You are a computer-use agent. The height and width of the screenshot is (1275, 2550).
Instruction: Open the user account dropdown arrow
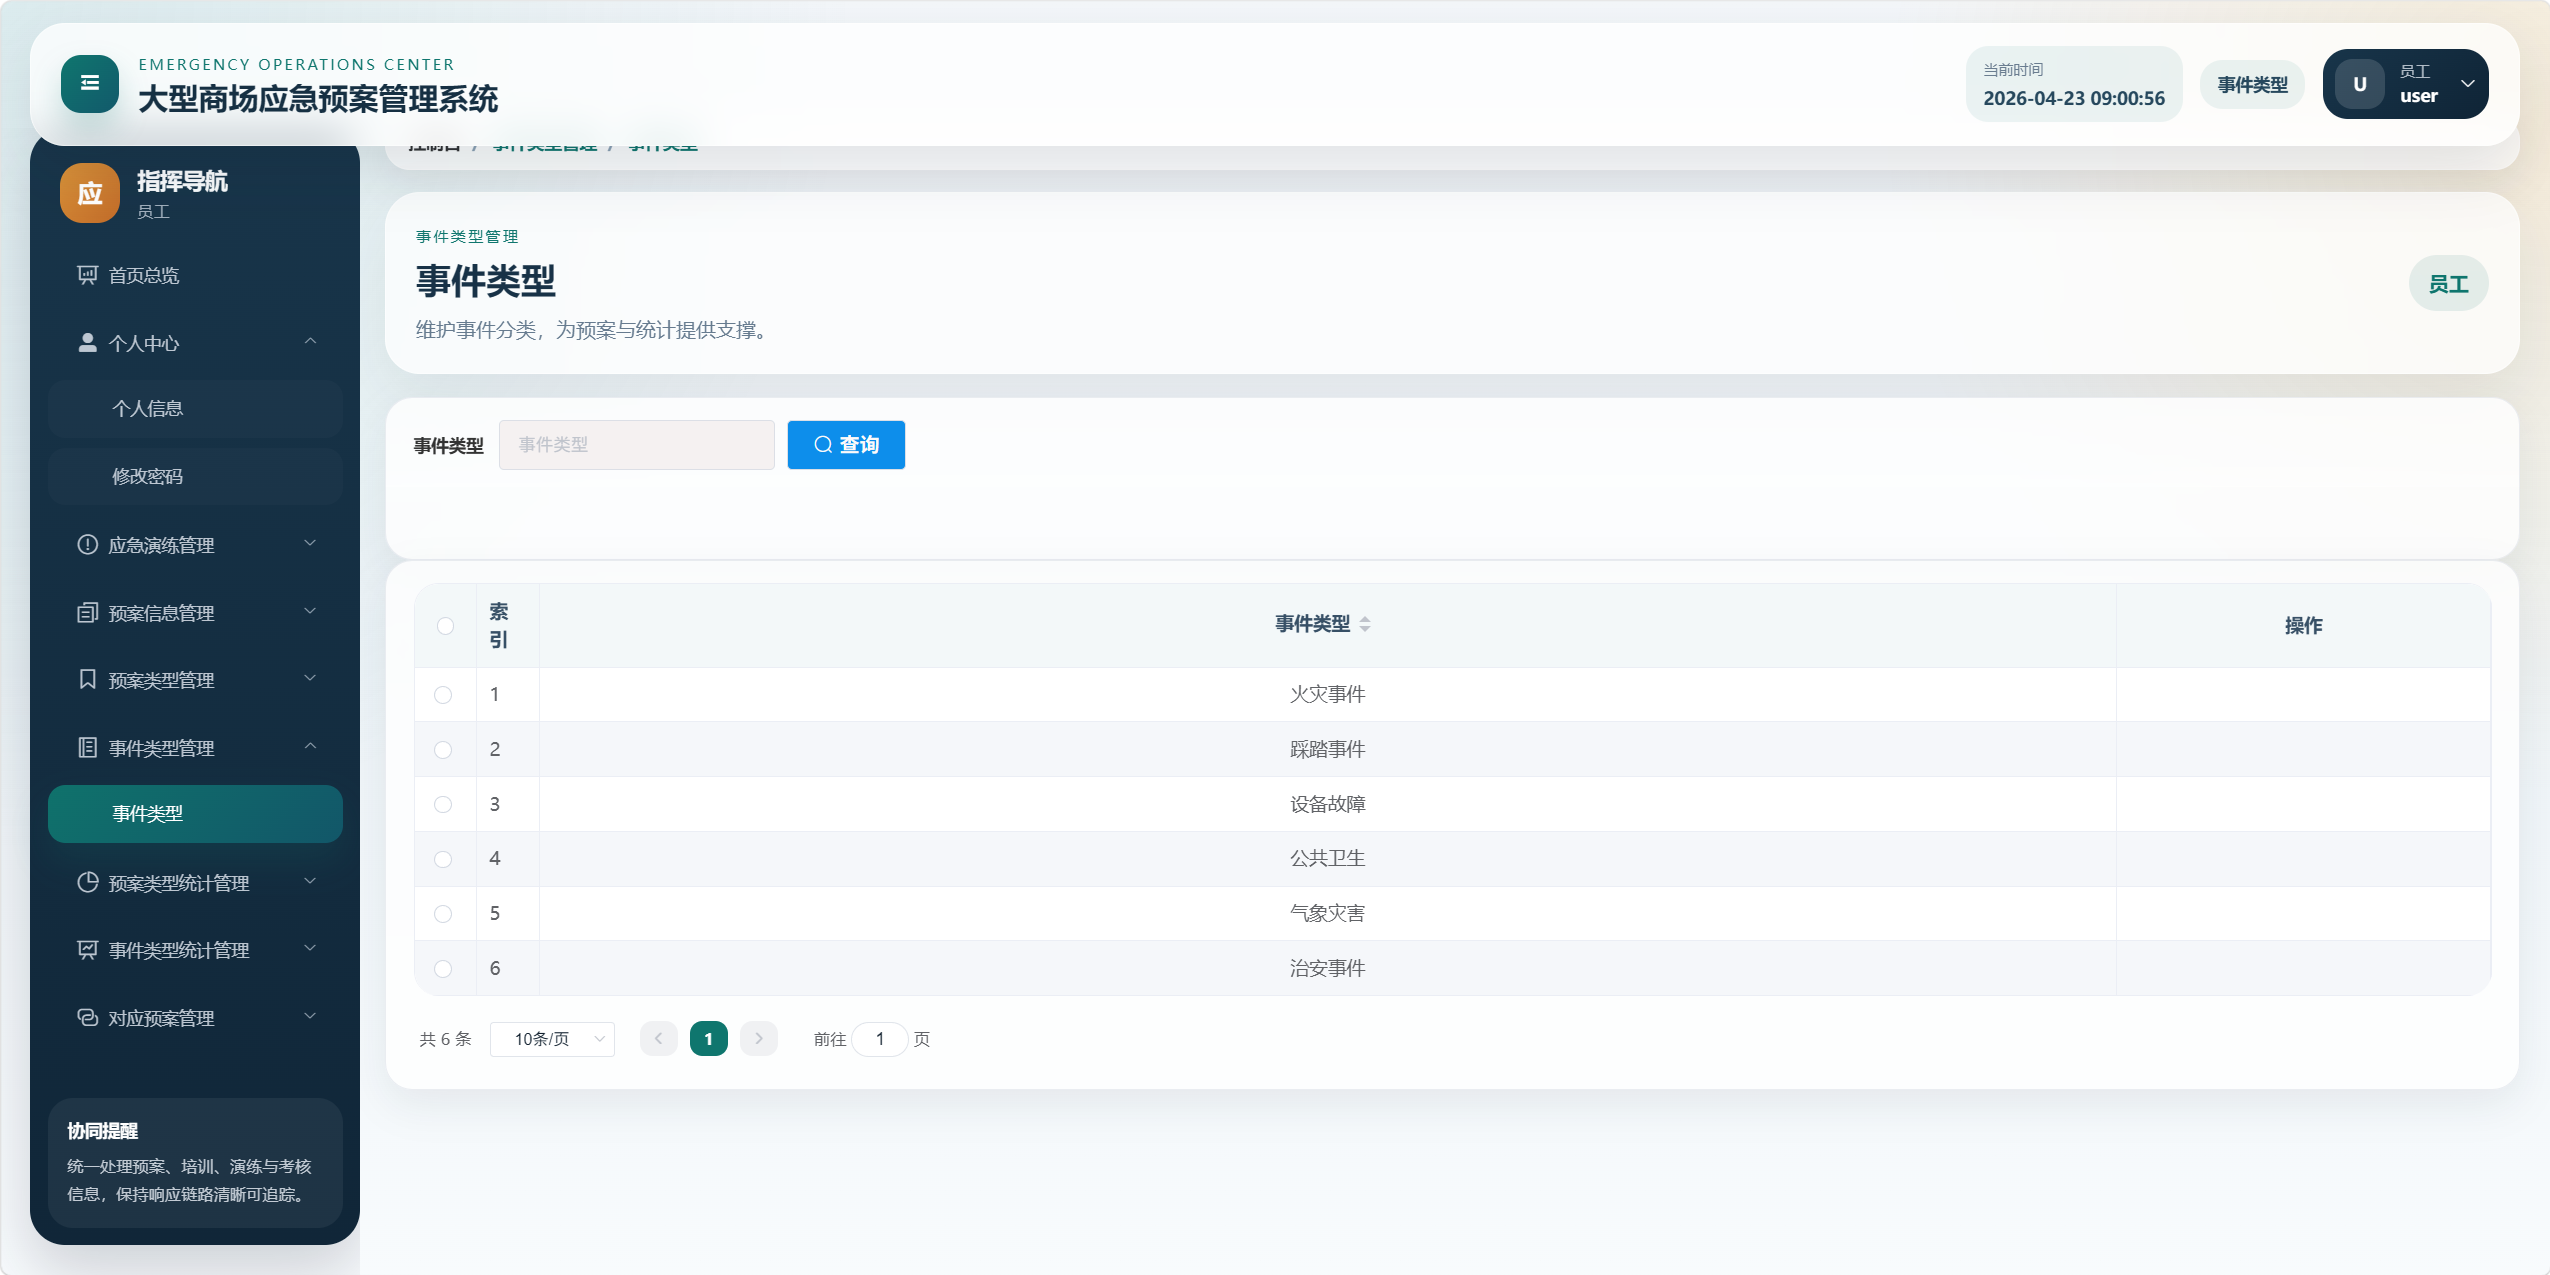point(2467,84)
